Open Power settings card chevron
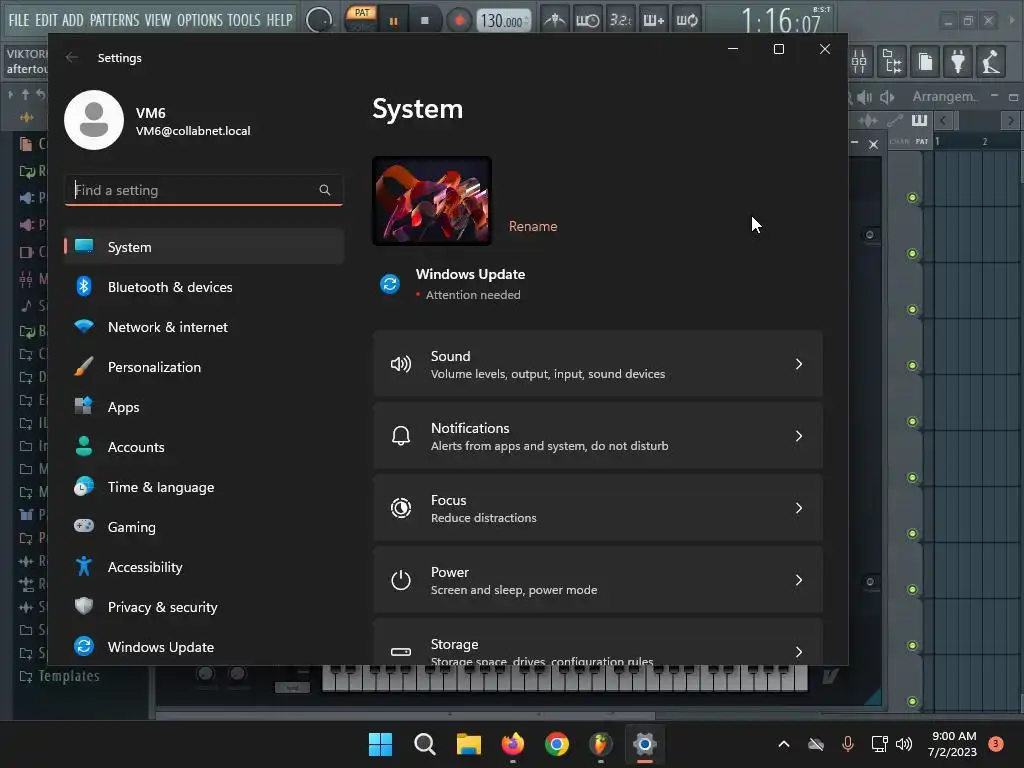The width and height of the screenshot is (1024, 768). coord(799,580)
